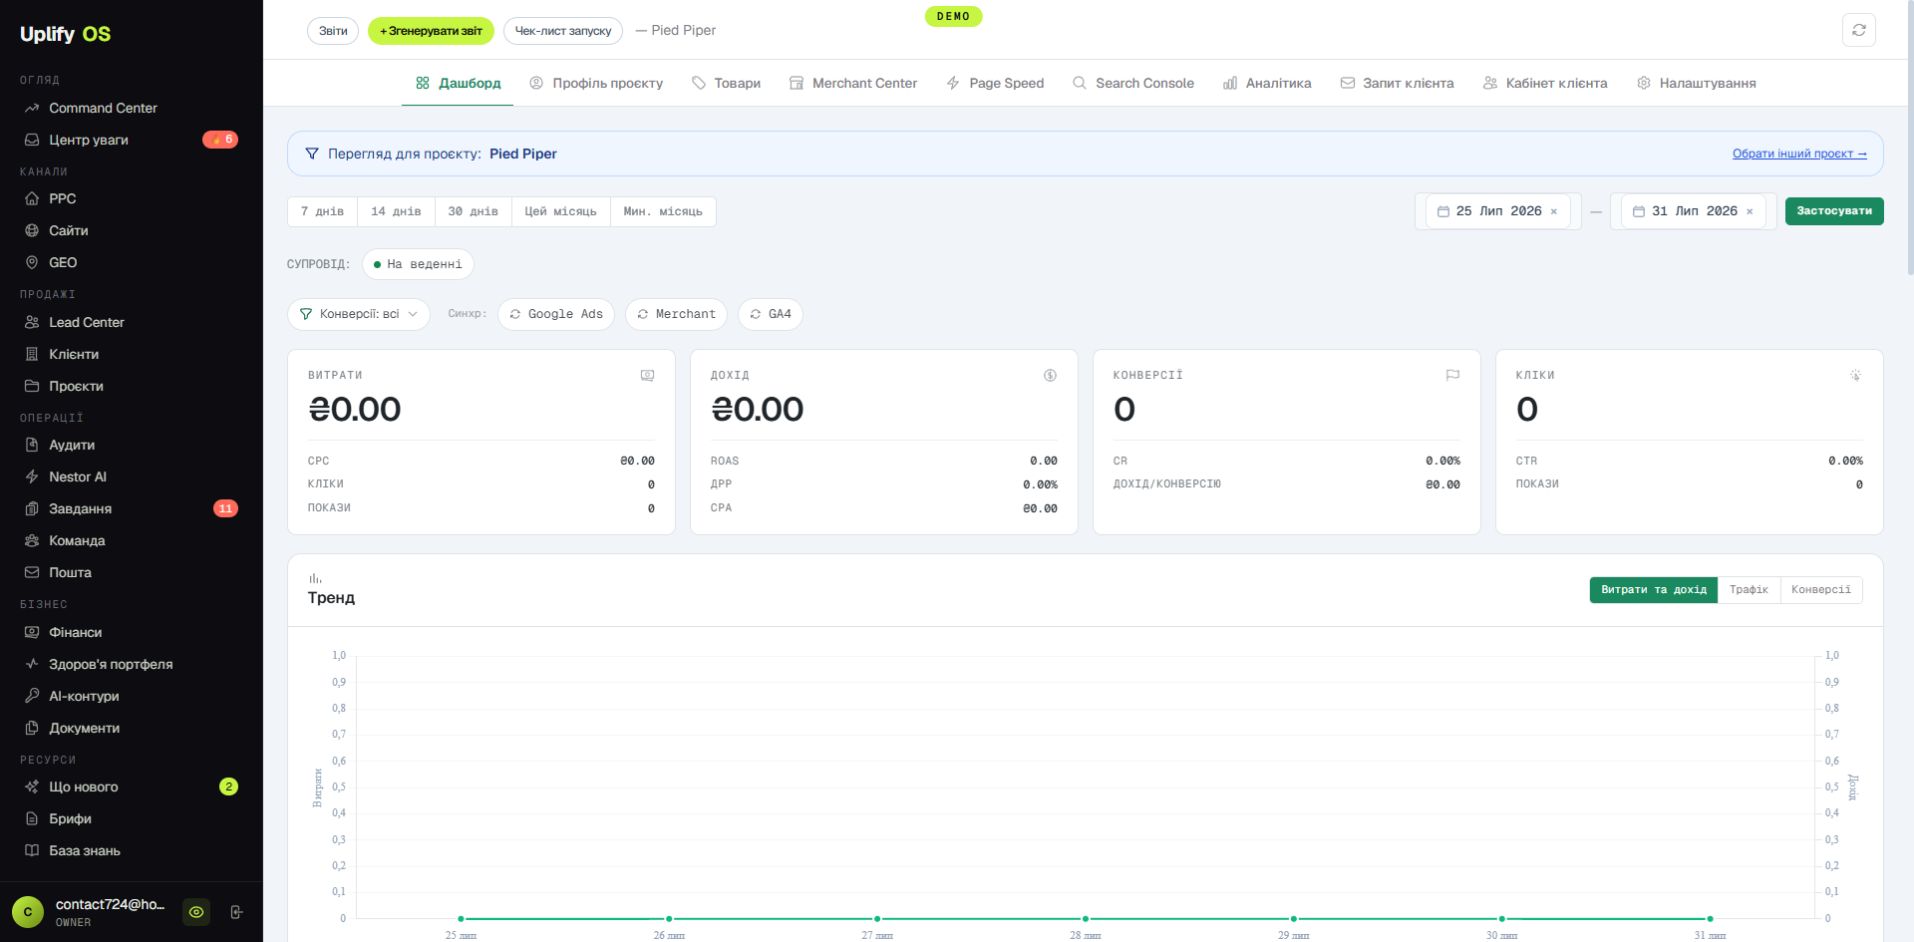Open Аналітика tab
The width and height of the screenshot is (1914, 942).
pos(1267,84)
